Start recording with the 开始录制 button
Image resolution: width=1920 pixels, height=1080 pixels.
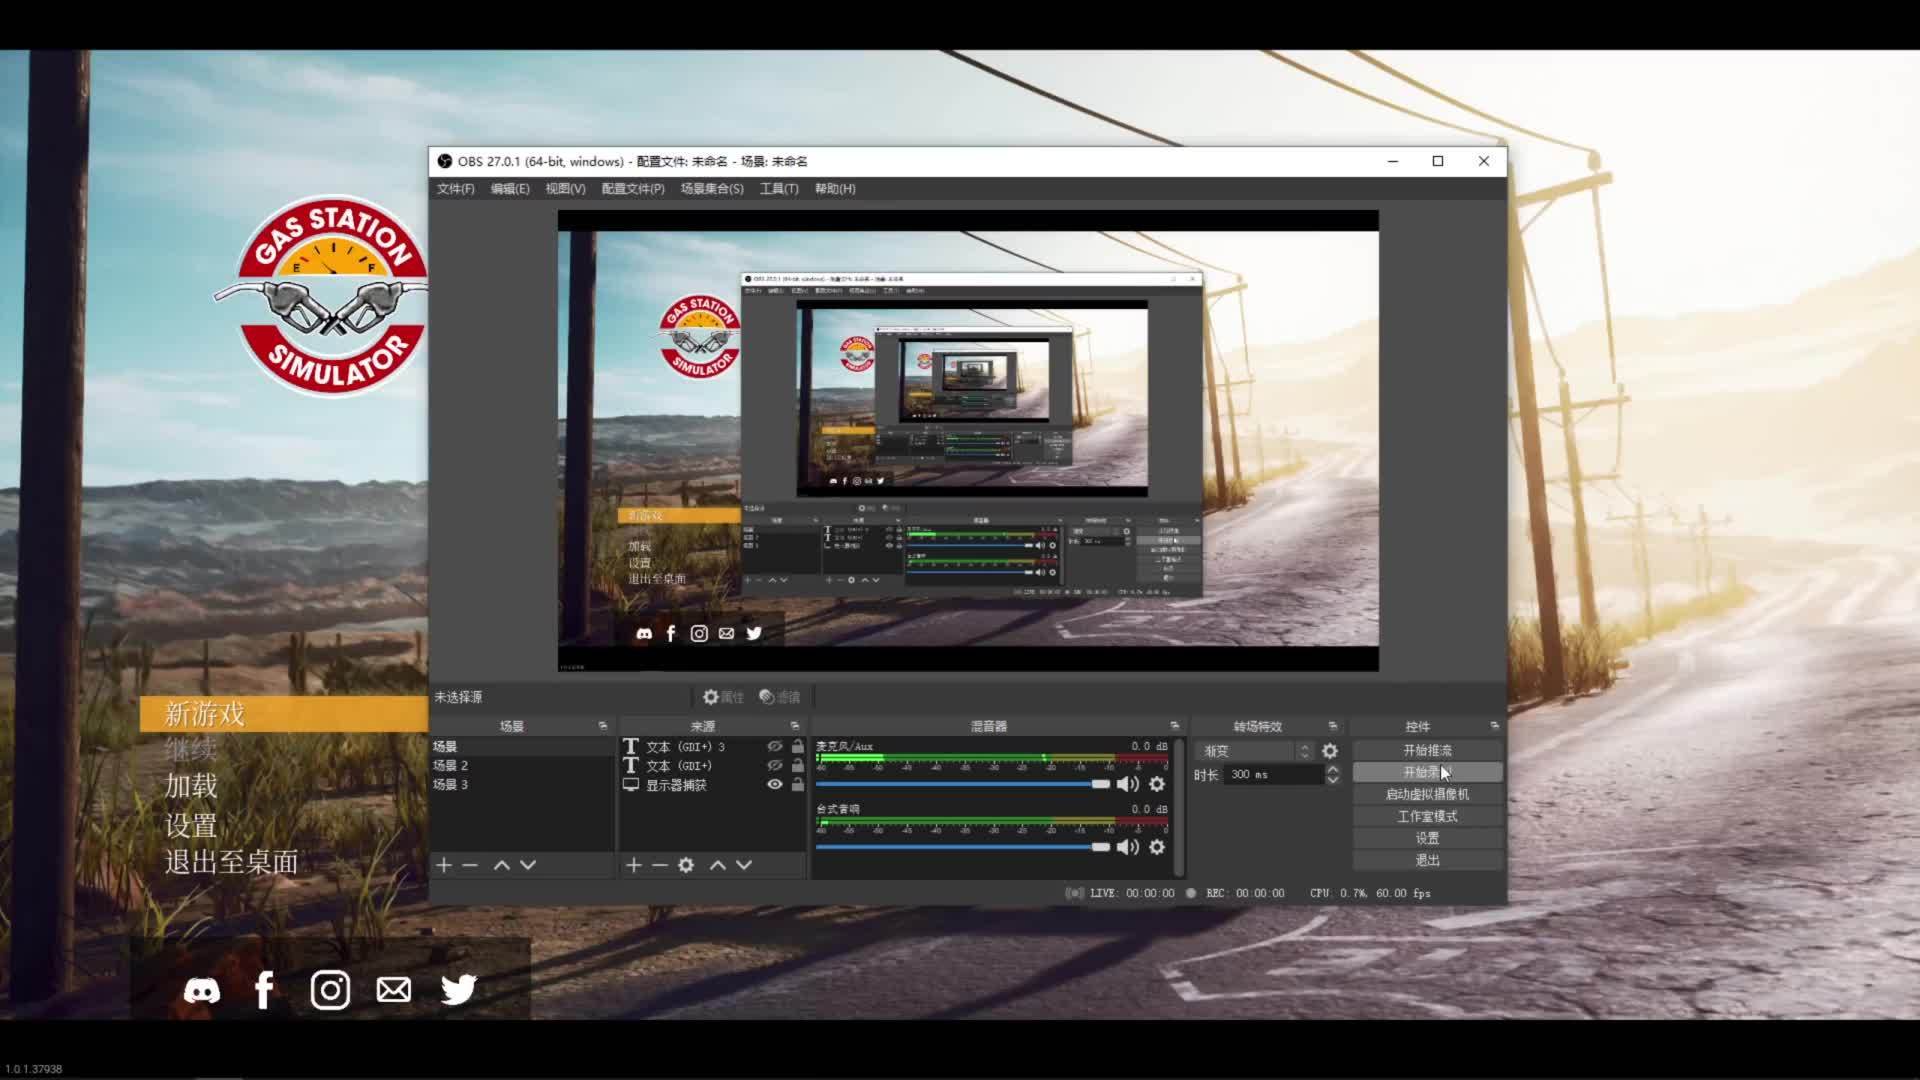tap(1427, 773)
